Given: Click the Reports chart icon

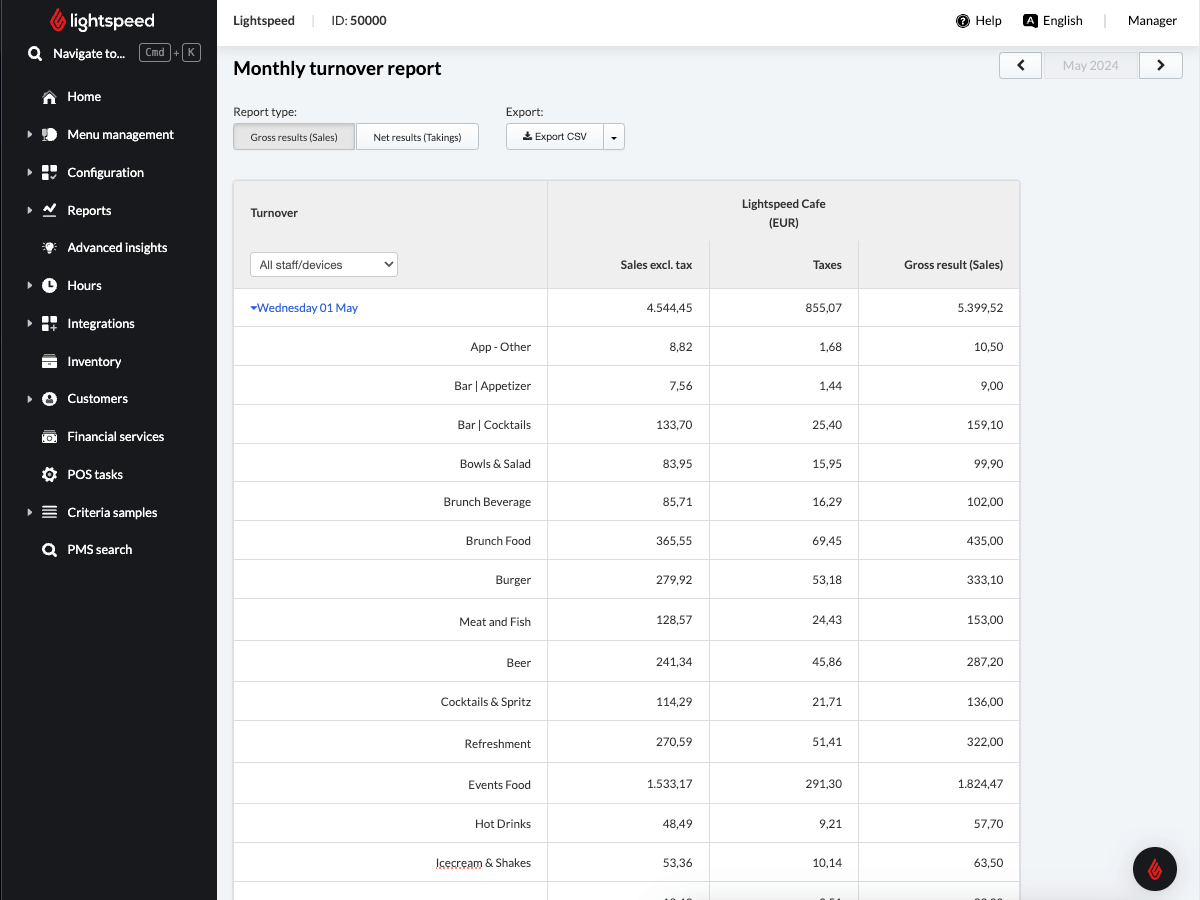Looking at the screenshot, I should [x=49, y=211].
